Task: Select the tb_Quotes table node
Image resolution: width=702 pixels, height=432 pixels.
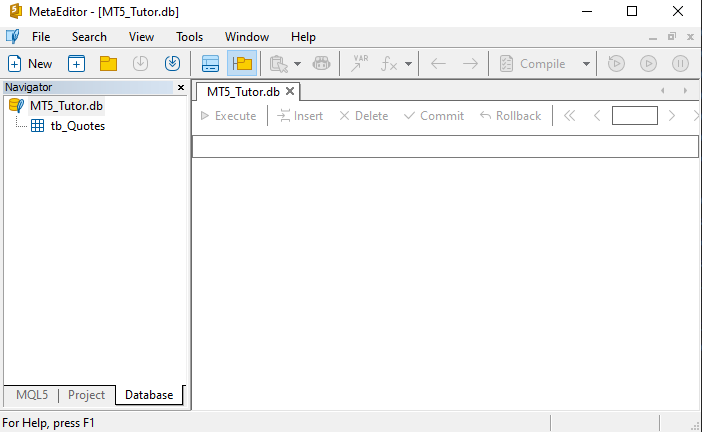Action: pos(77,126)
